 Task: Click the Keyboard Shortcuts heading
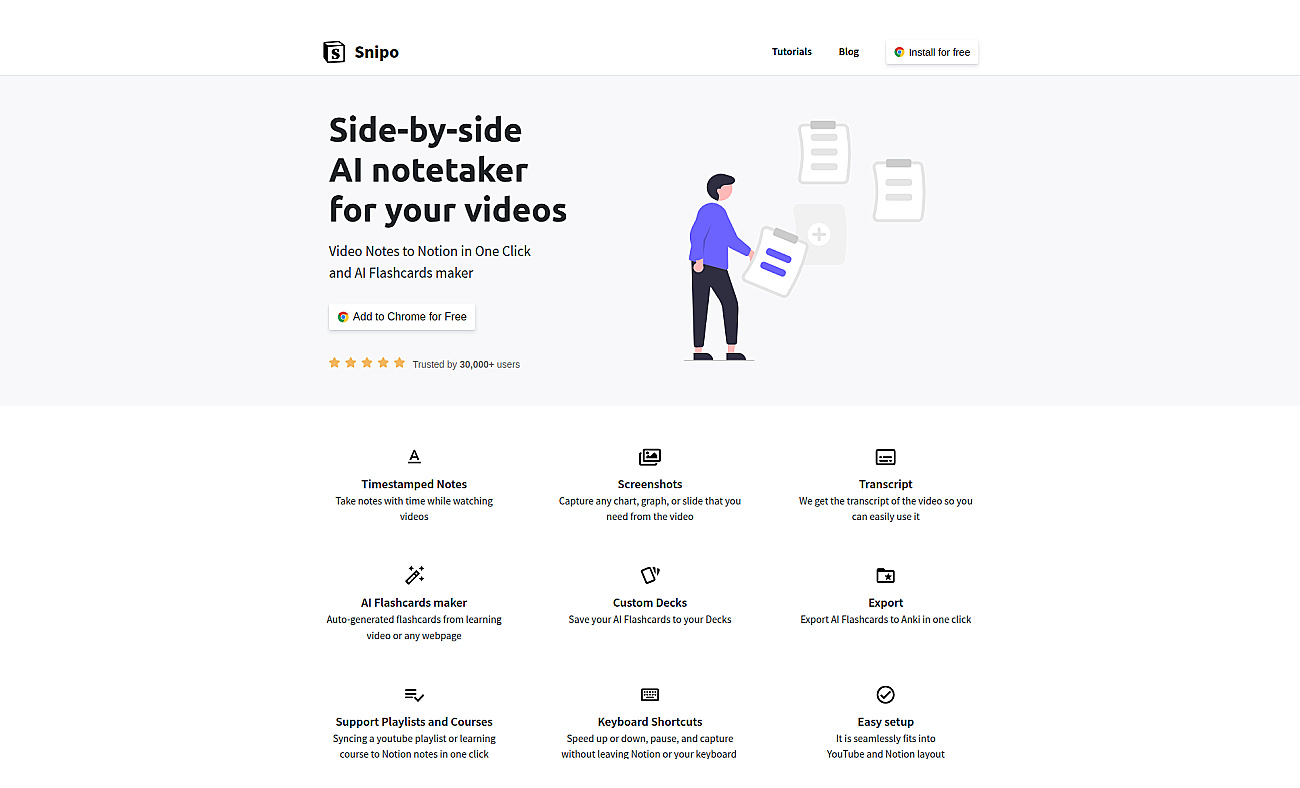point(650,722)
